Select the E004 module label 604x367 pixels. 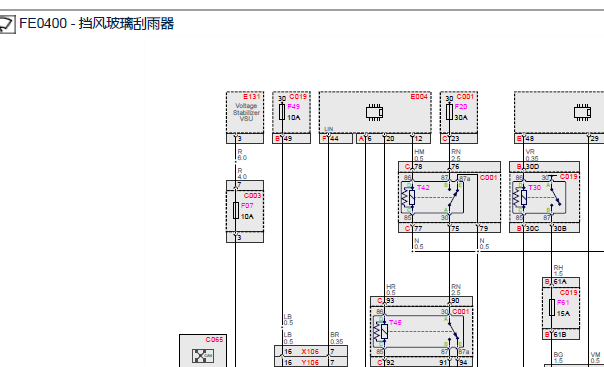tap(419, 97)
